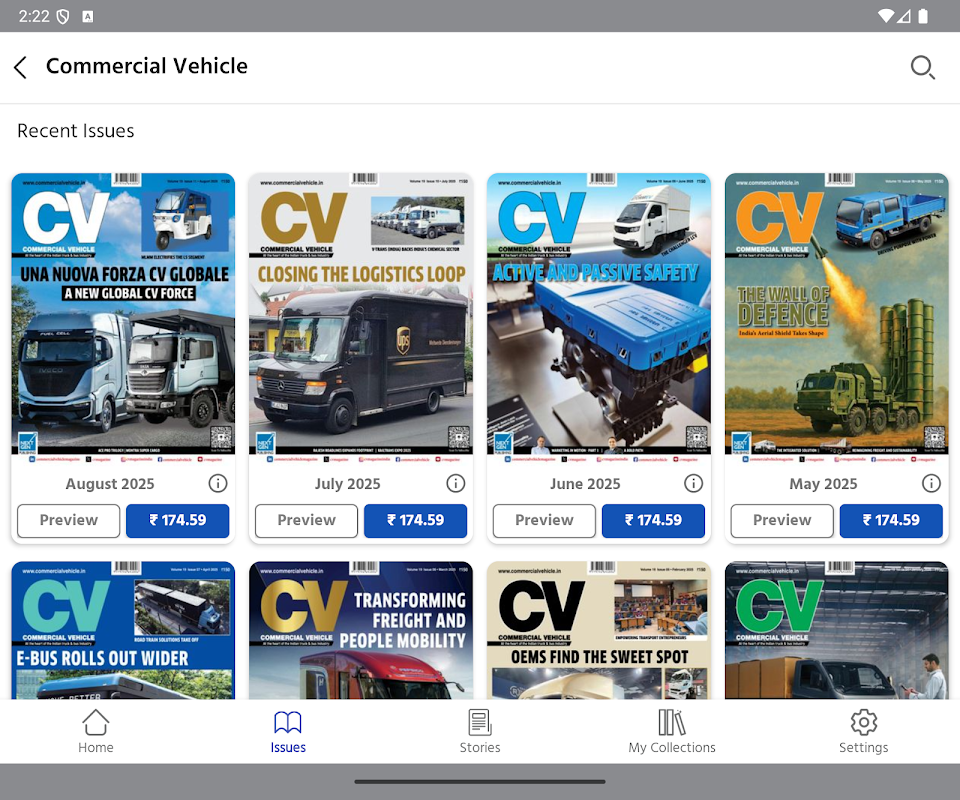Buy the June 2025 issue for ₹174.59
This screenshot has height=800, width=960.
(x=653, y=521)
